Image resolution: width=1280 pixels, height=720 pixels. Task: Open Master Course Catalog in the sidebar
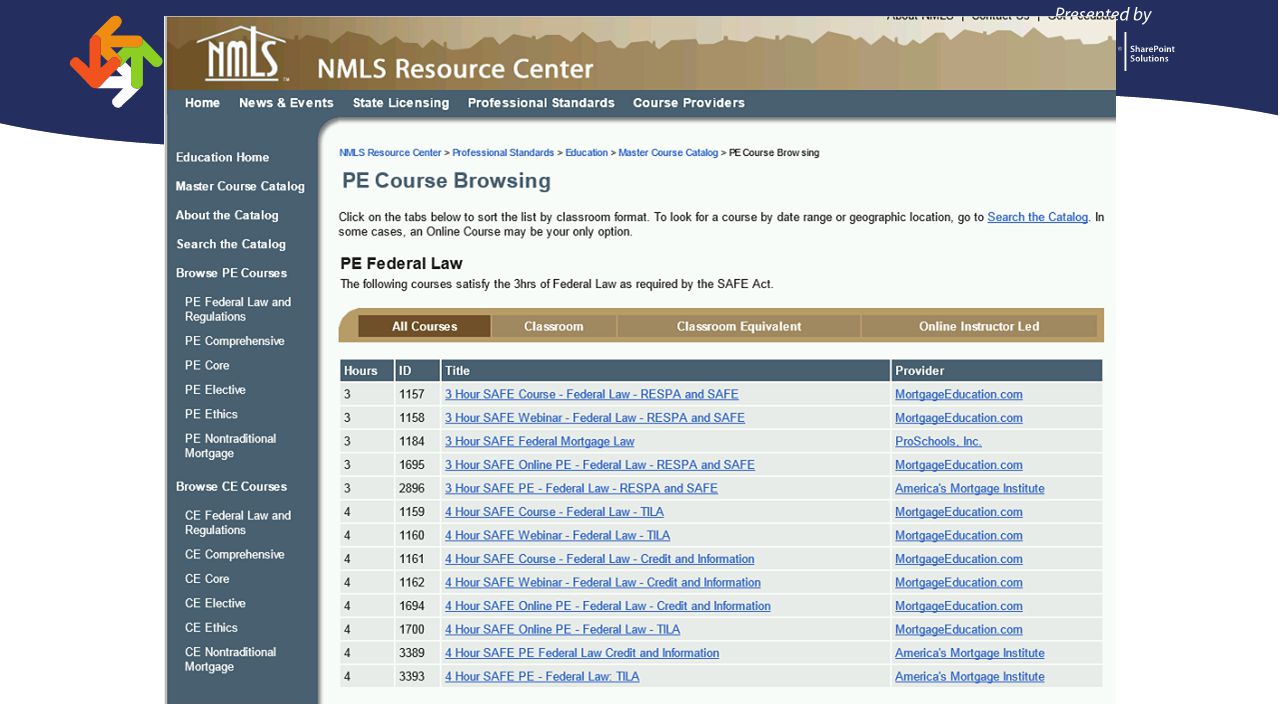pyautogui.click(x=240, y=186)
